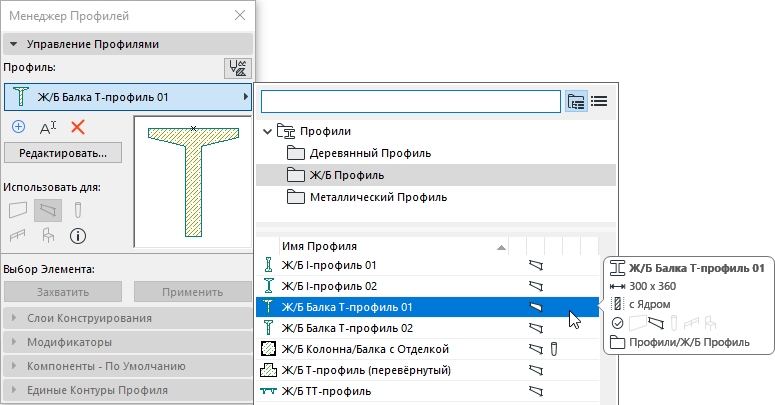Select Ж/Б ТТ-профиль in list
The width and height of the screenshot is (775, 405).
pyautogui.click(x=428, y=391)
